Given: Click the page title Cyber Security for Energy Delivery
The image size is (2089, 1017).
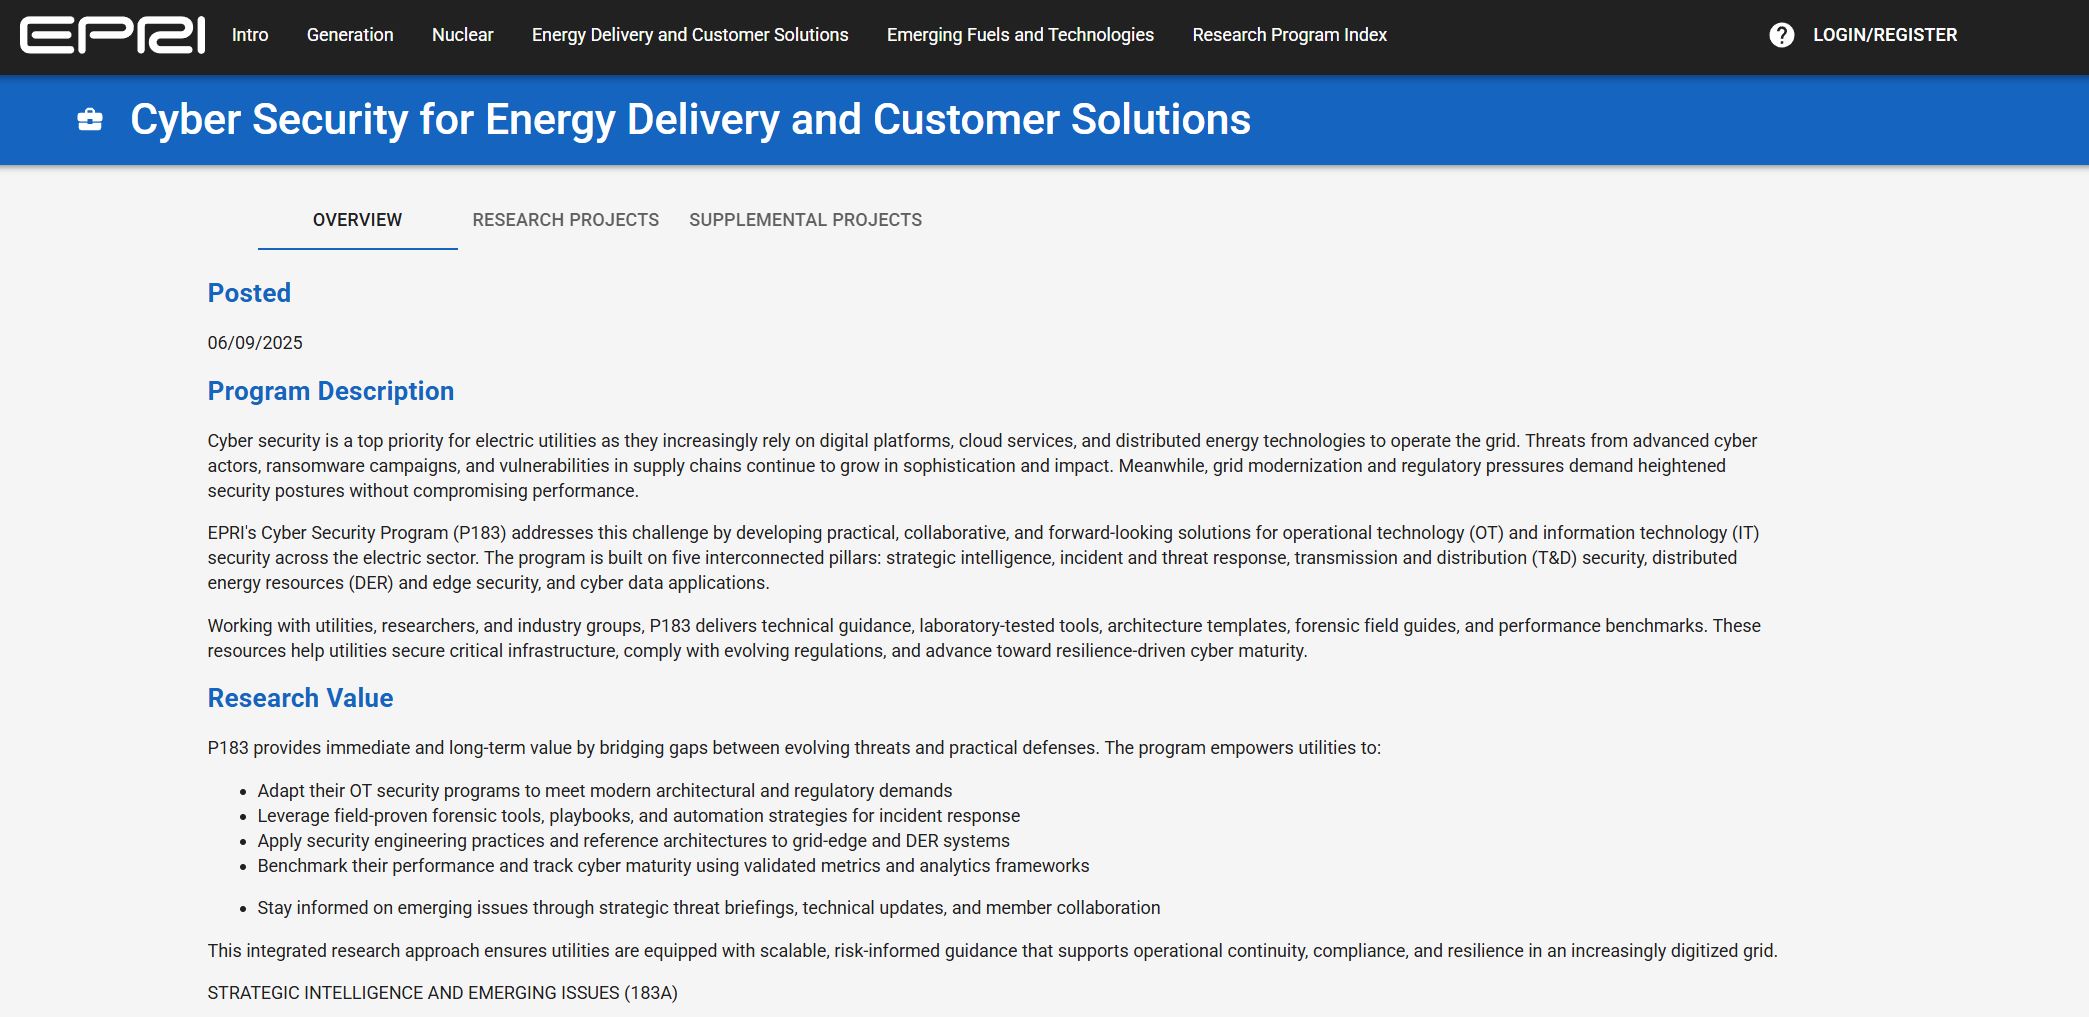Looking at the screenshot, I should point(690,120).
